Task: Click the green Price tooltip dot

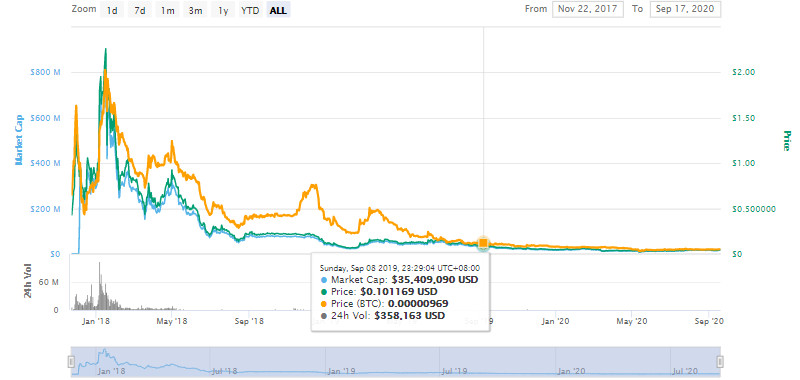Action: tap(324, 292)
